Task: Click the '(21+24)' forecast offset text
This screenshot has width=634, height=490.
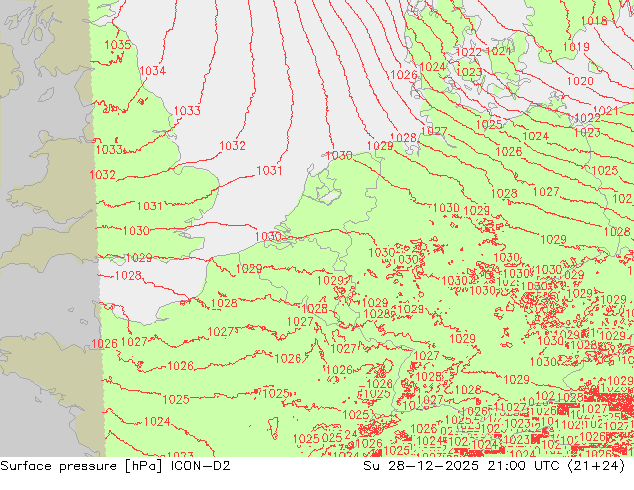Action: tap(596, 466)
